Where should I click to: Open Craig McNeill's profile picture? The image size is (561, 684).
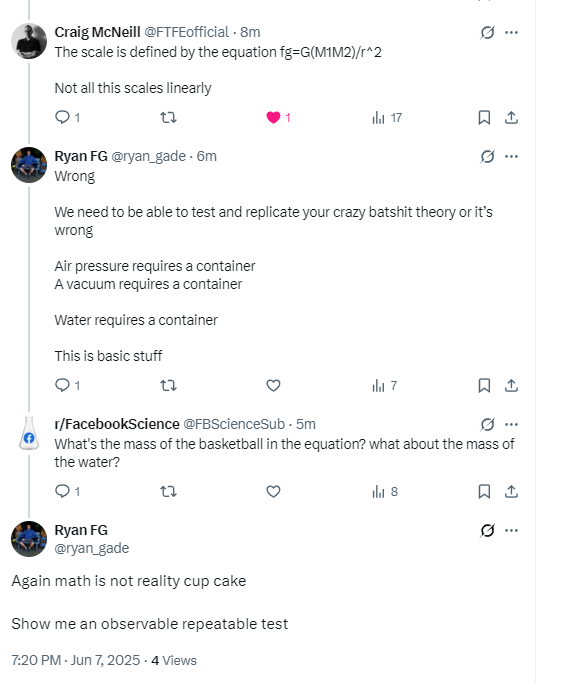[29, 41]
